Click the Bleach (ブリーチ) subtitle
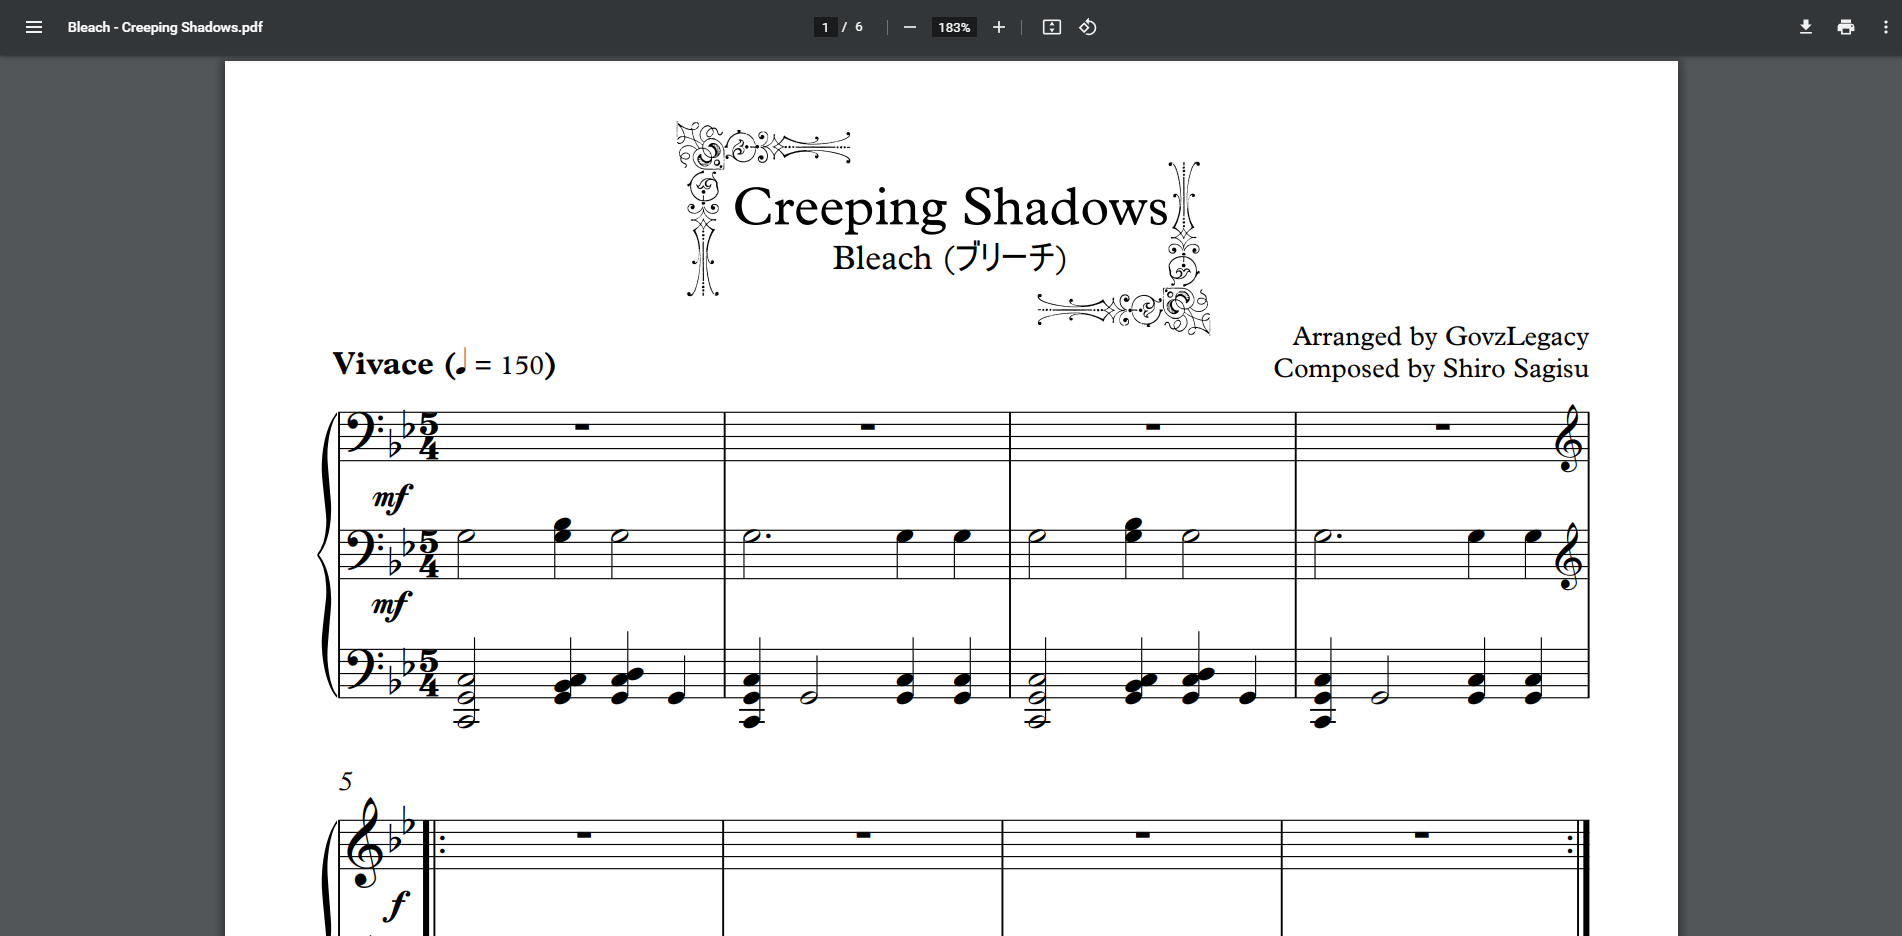1902x936 pixels. [949, 258]
